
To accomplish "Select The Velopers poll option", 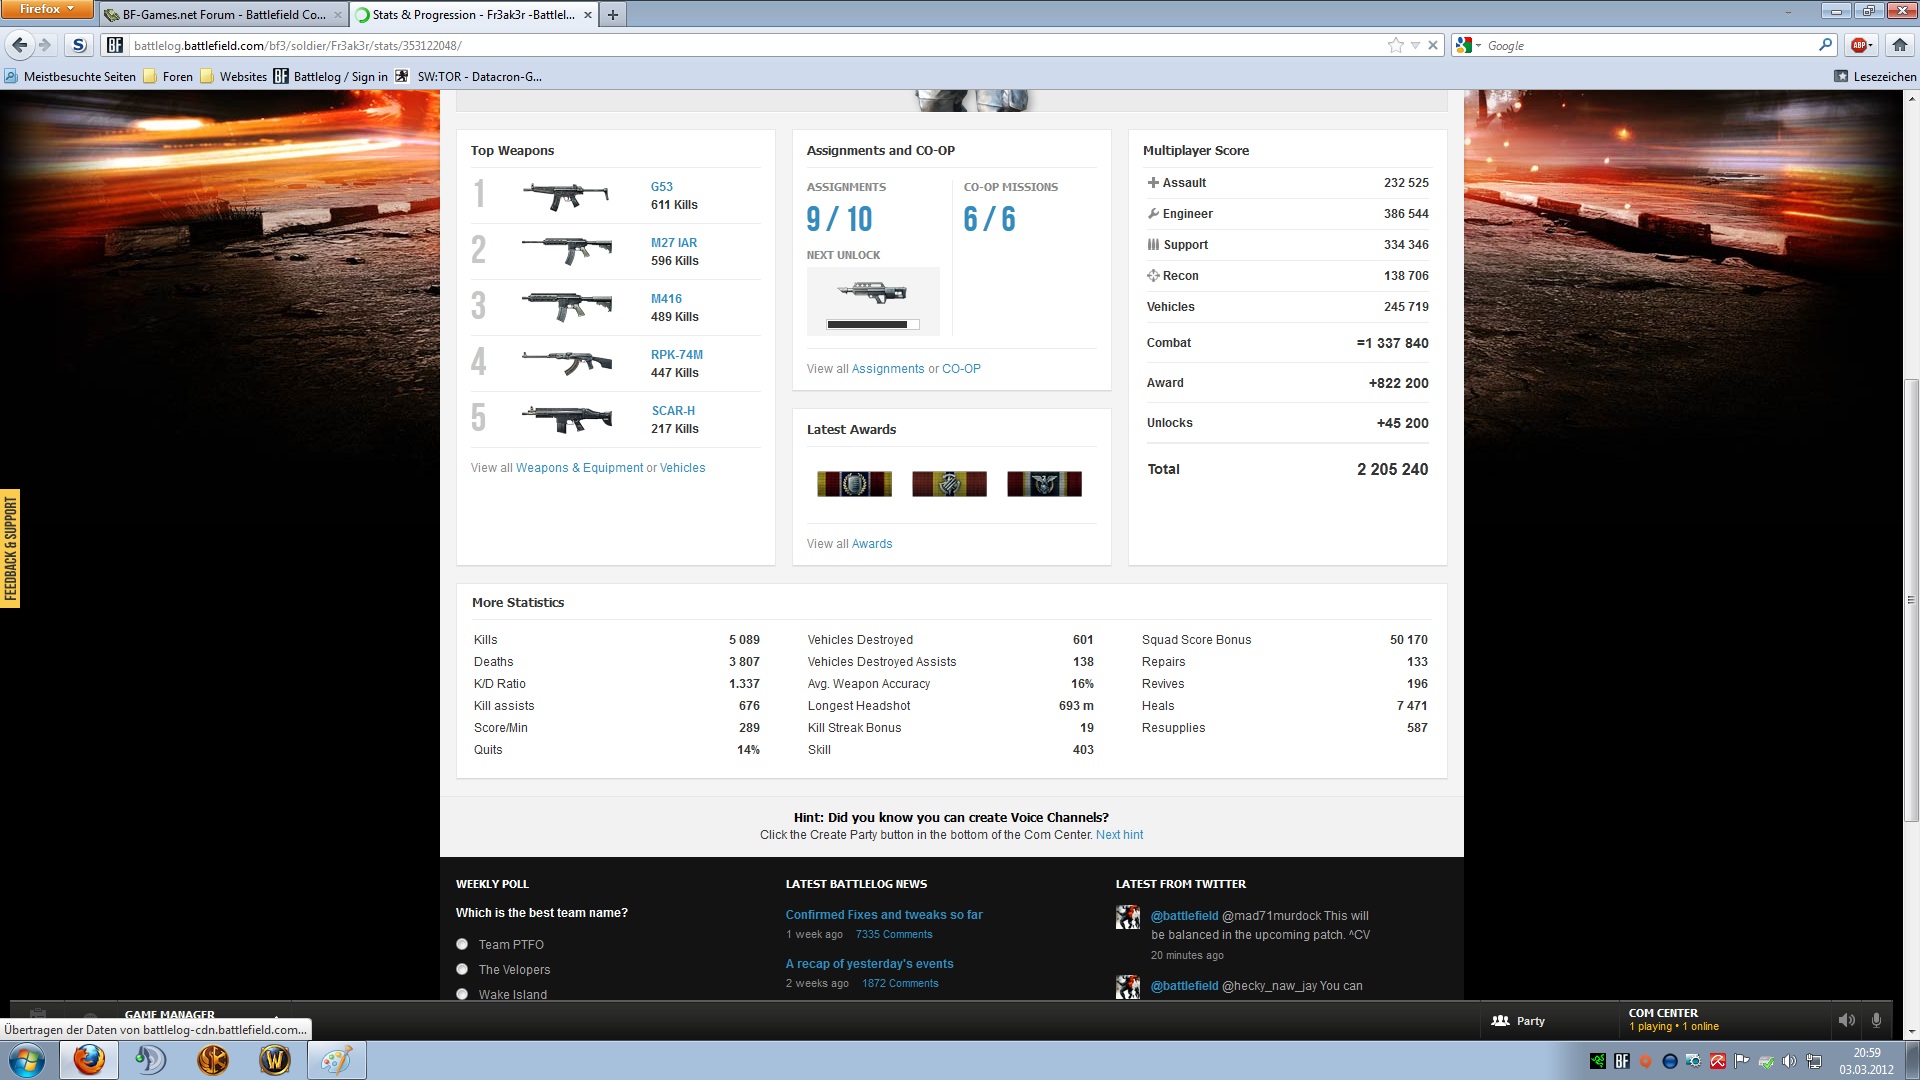I will [462, 969].
